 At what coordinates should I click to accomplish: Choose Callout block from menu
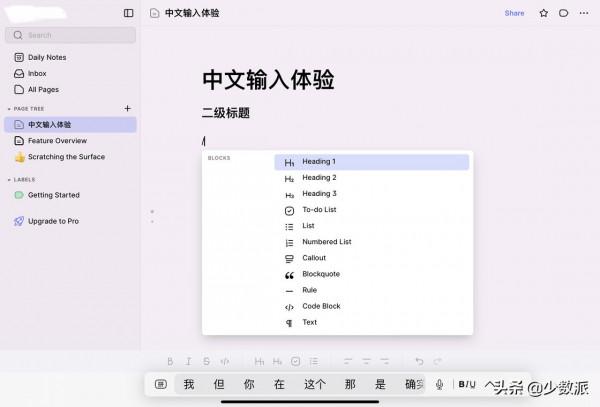tap(372, 258)
